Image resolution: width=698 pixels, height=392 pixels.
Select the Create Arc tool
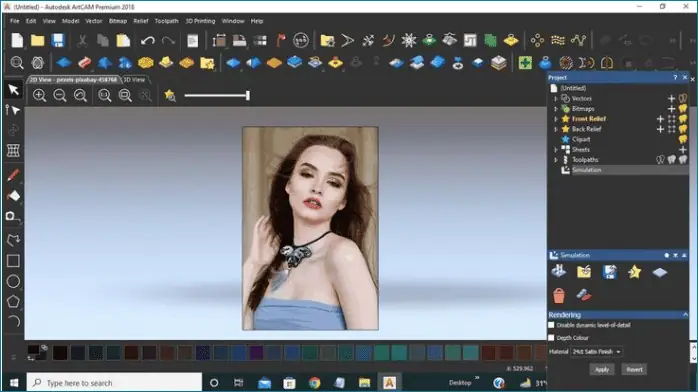[14, 321]
